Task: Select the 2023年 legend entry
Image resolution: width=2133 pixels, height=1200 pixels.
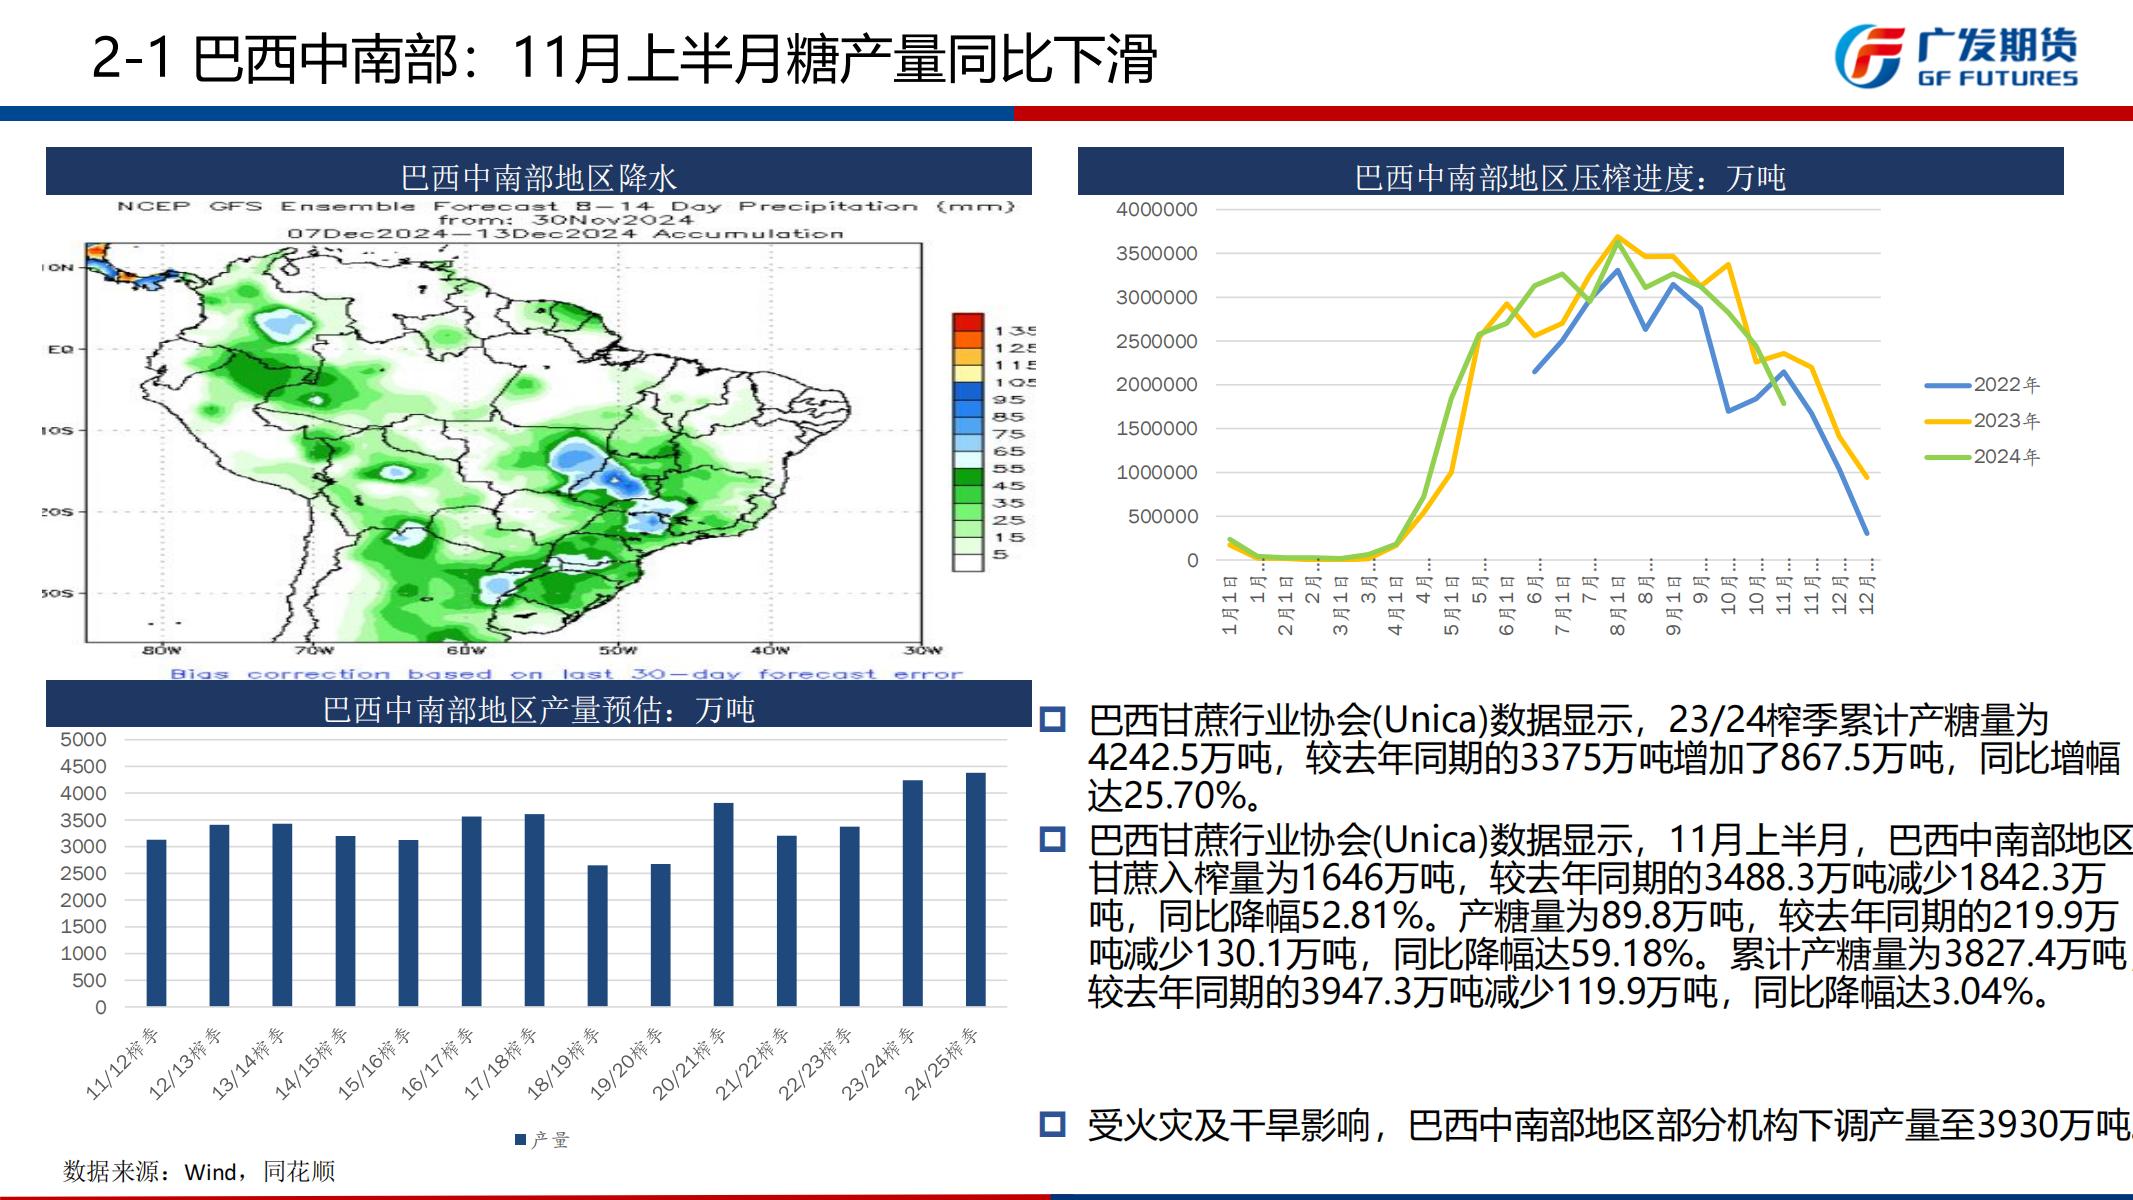Action: click(x=1982, y=421)
